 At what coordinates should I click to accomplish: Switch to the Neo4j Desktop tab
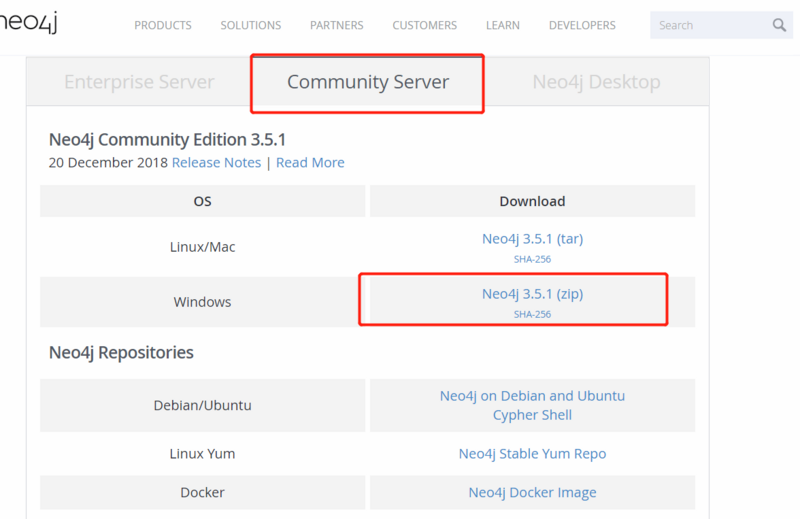click(x=596, y=82)
